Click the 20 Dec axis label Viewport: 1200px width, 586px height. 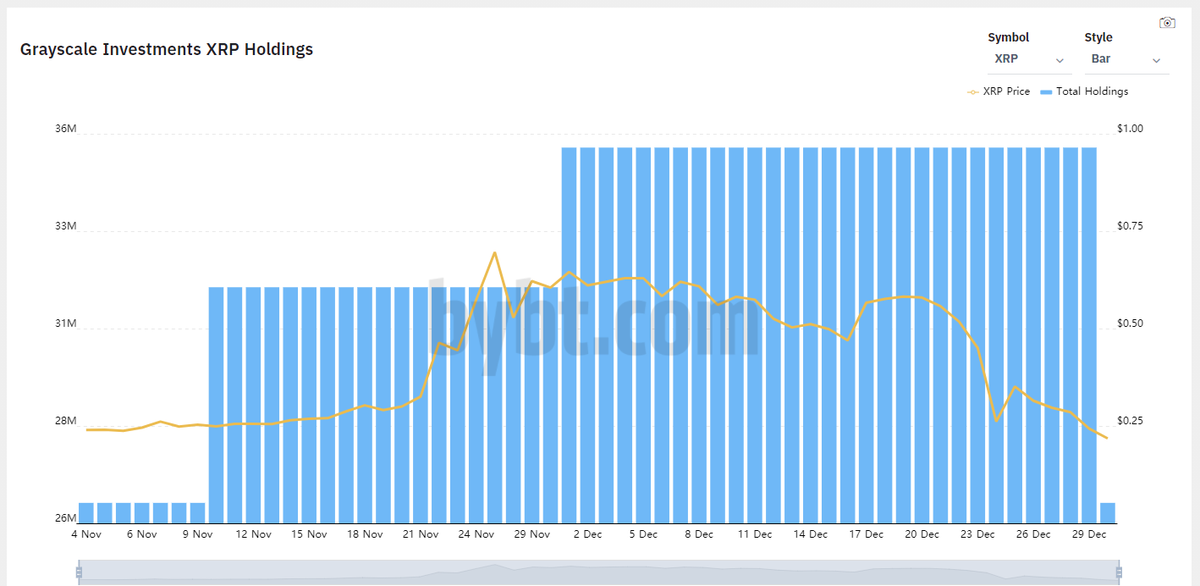pos(922,534)
